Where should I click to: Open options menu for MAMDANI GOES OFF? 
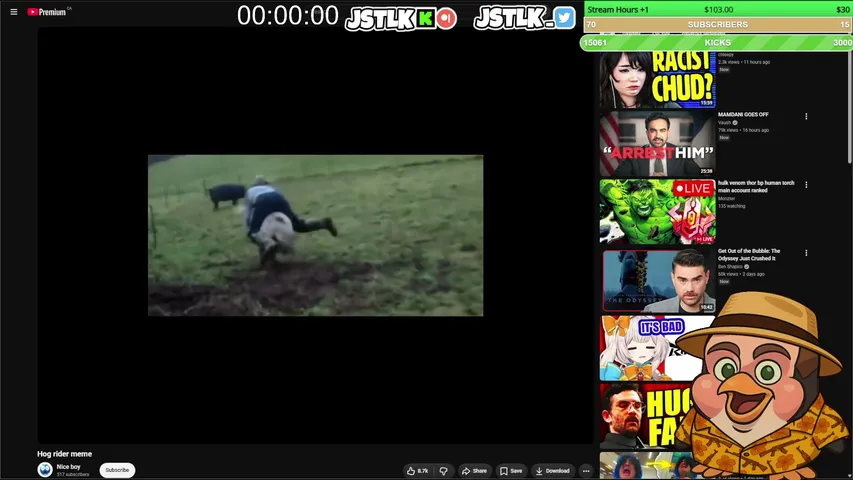[806, 116]
